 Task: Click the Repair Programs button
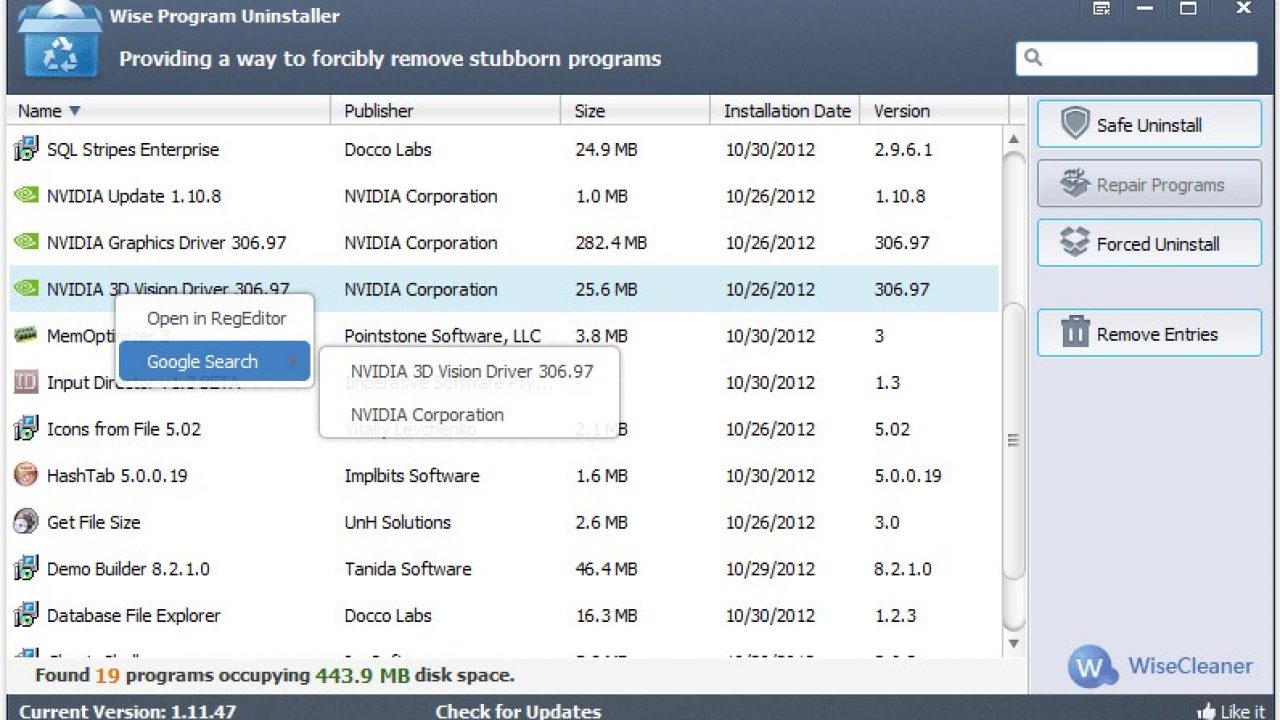(1149, 184)
